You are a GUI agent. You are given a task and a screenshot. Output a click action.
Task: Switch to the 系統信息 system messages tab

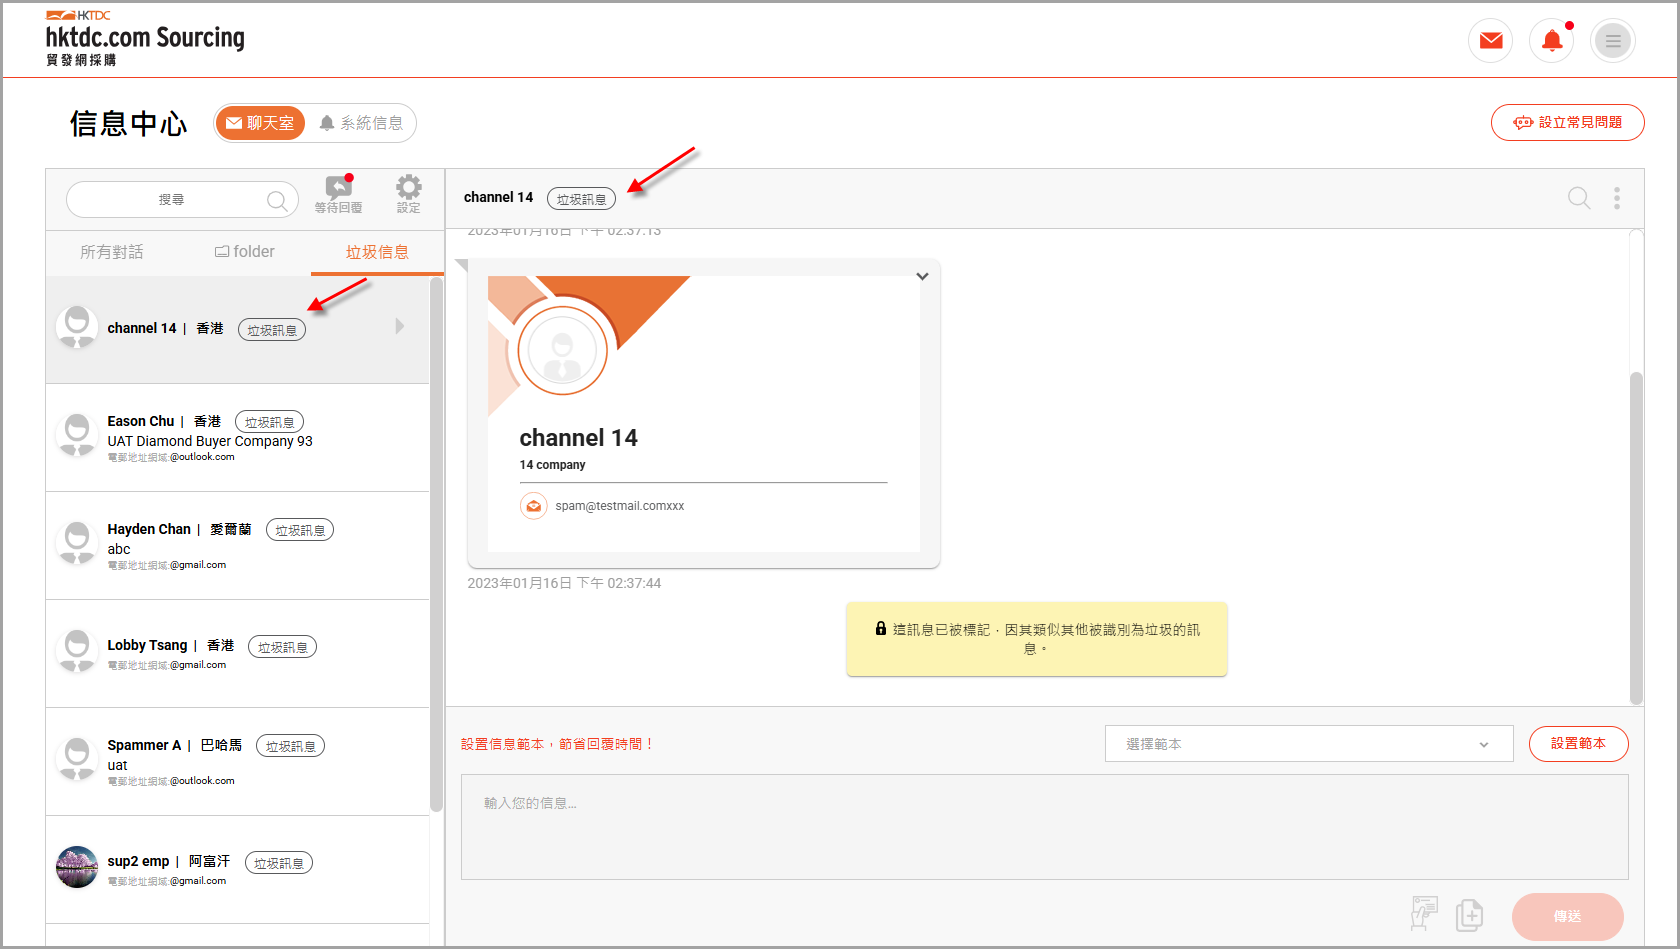(x=361, y=123)
